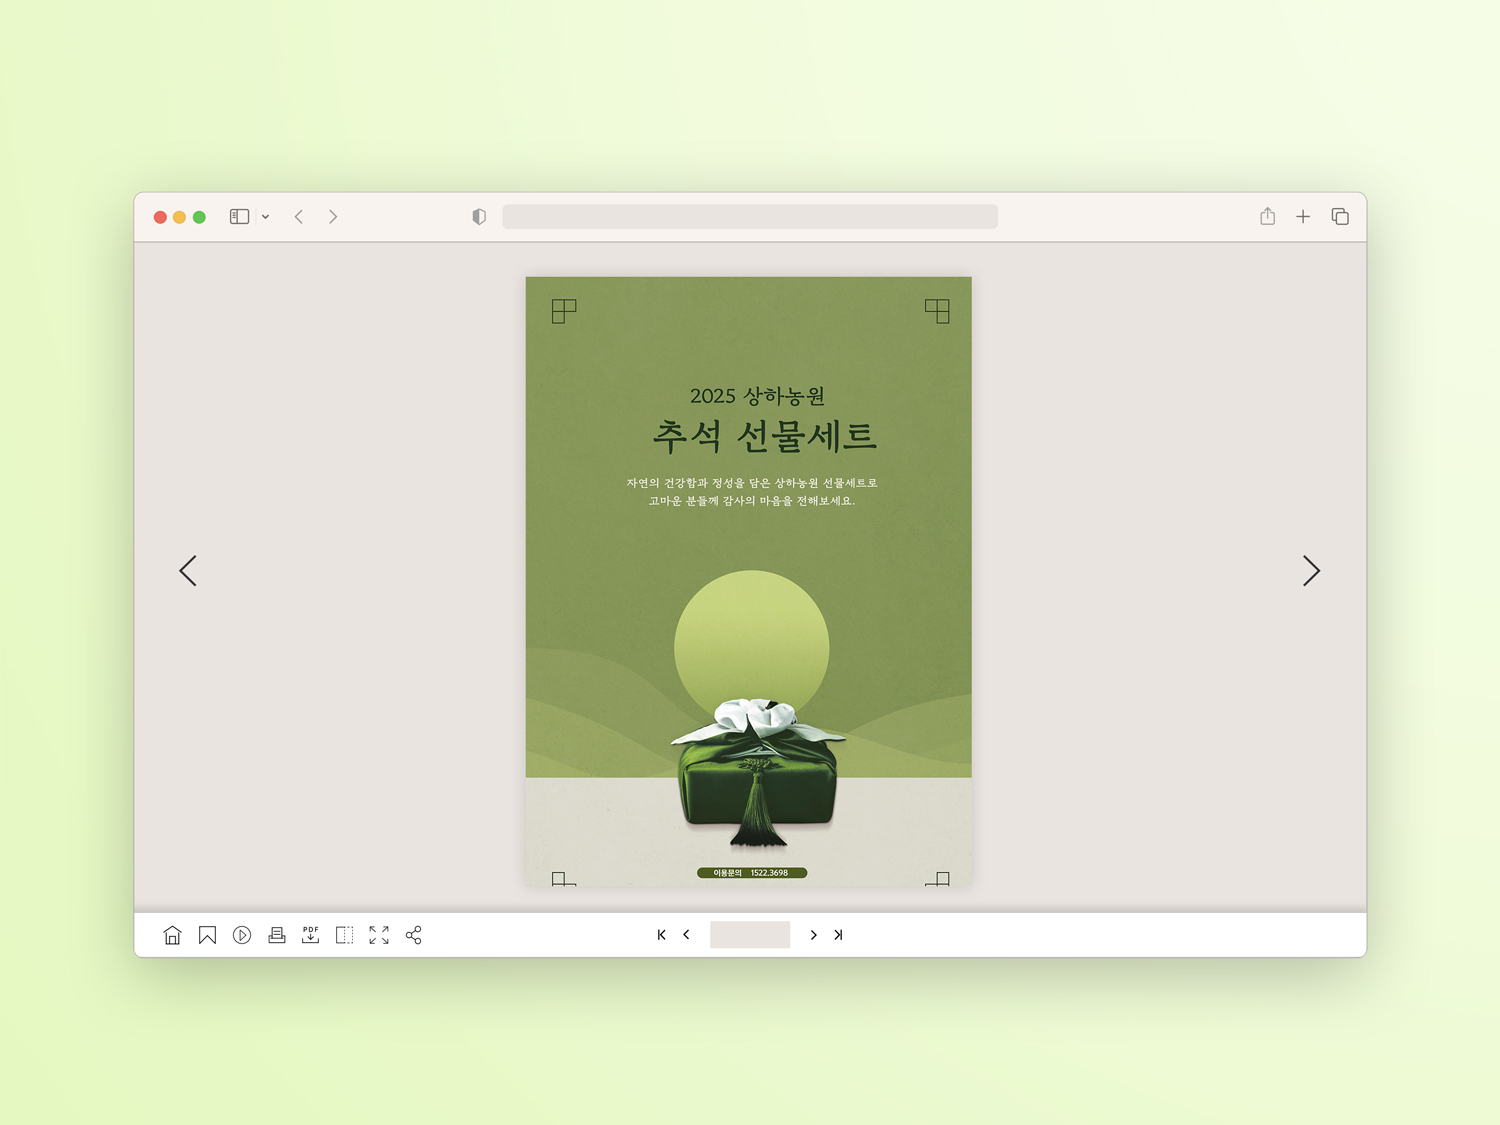
Task: Open the bookmark icon in the viewer toolbar
Action: click(x=207, y=935)
